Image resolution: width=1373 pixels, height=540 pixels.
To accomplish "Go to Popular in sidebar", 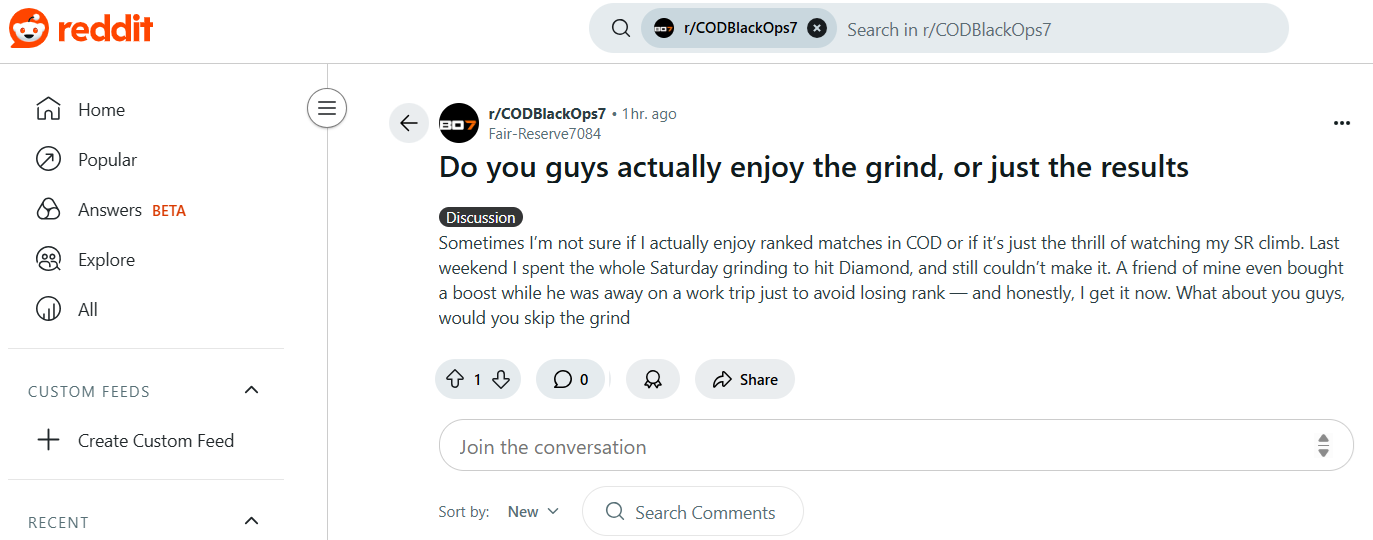I will click(107, 160).
